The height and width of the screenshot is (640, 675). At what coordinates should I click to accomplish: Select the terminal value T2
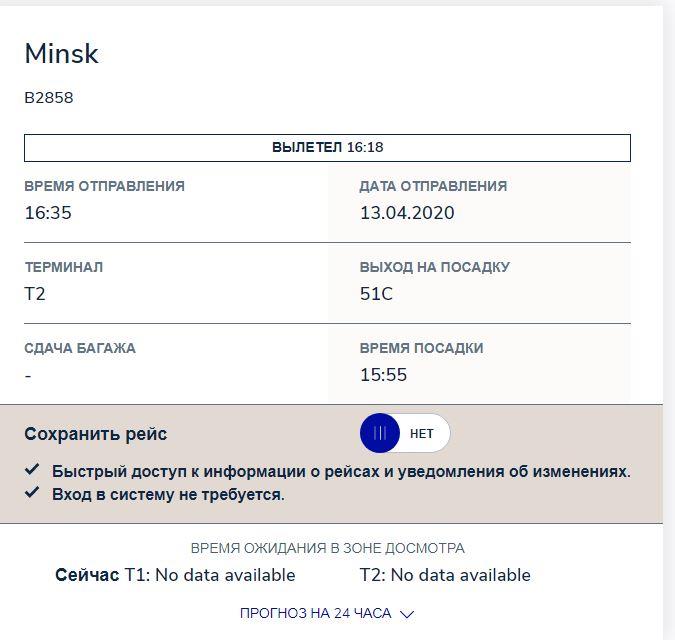pos(35,294)
